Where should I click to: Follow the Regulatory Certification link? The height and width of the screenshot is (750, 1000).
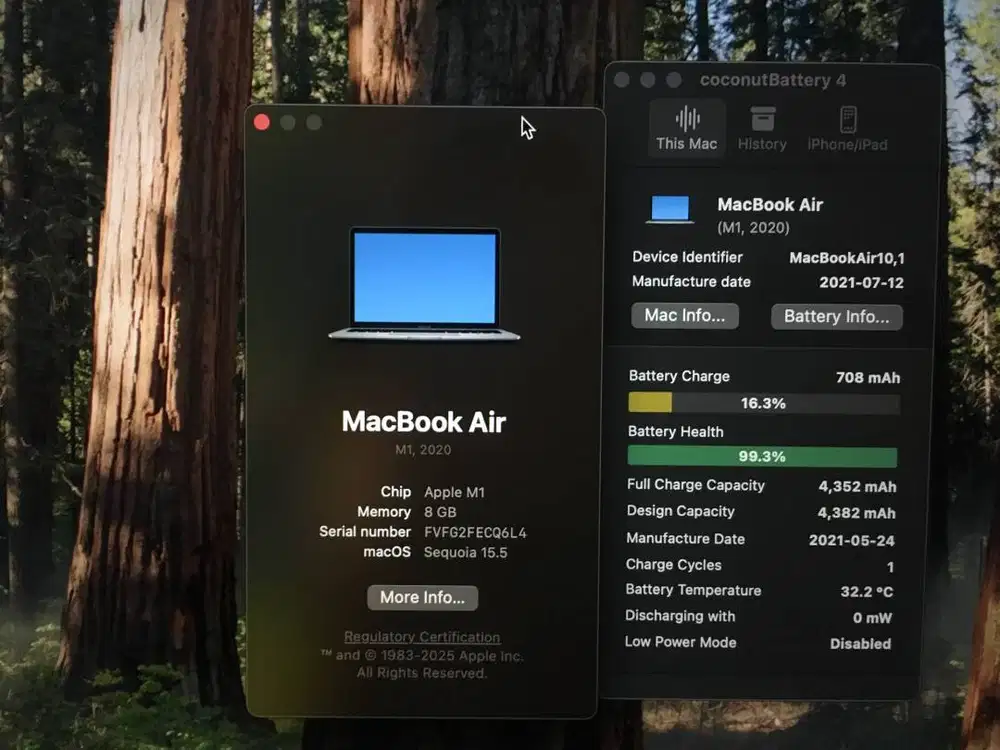(x=422, y=637)
